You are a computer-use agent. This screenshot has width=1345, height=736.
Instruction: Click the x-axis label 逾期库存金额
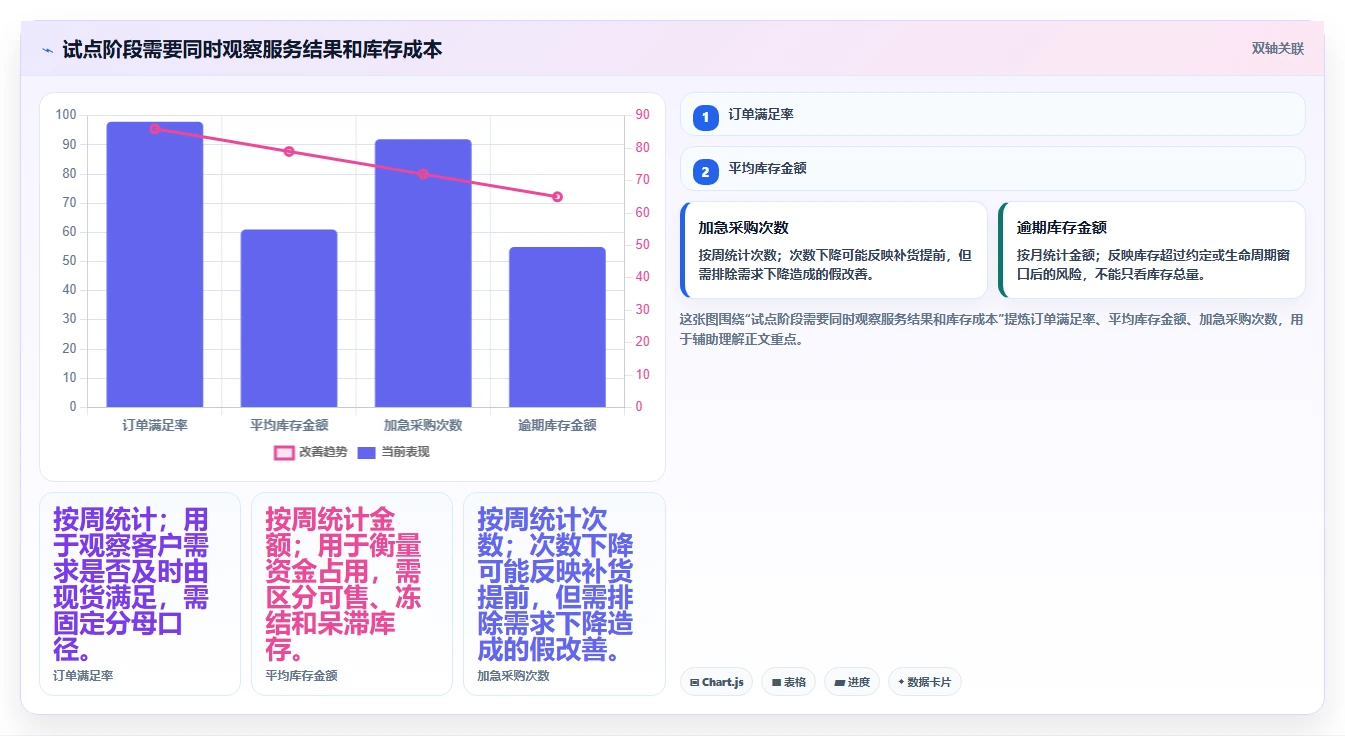tap(557, 425)
